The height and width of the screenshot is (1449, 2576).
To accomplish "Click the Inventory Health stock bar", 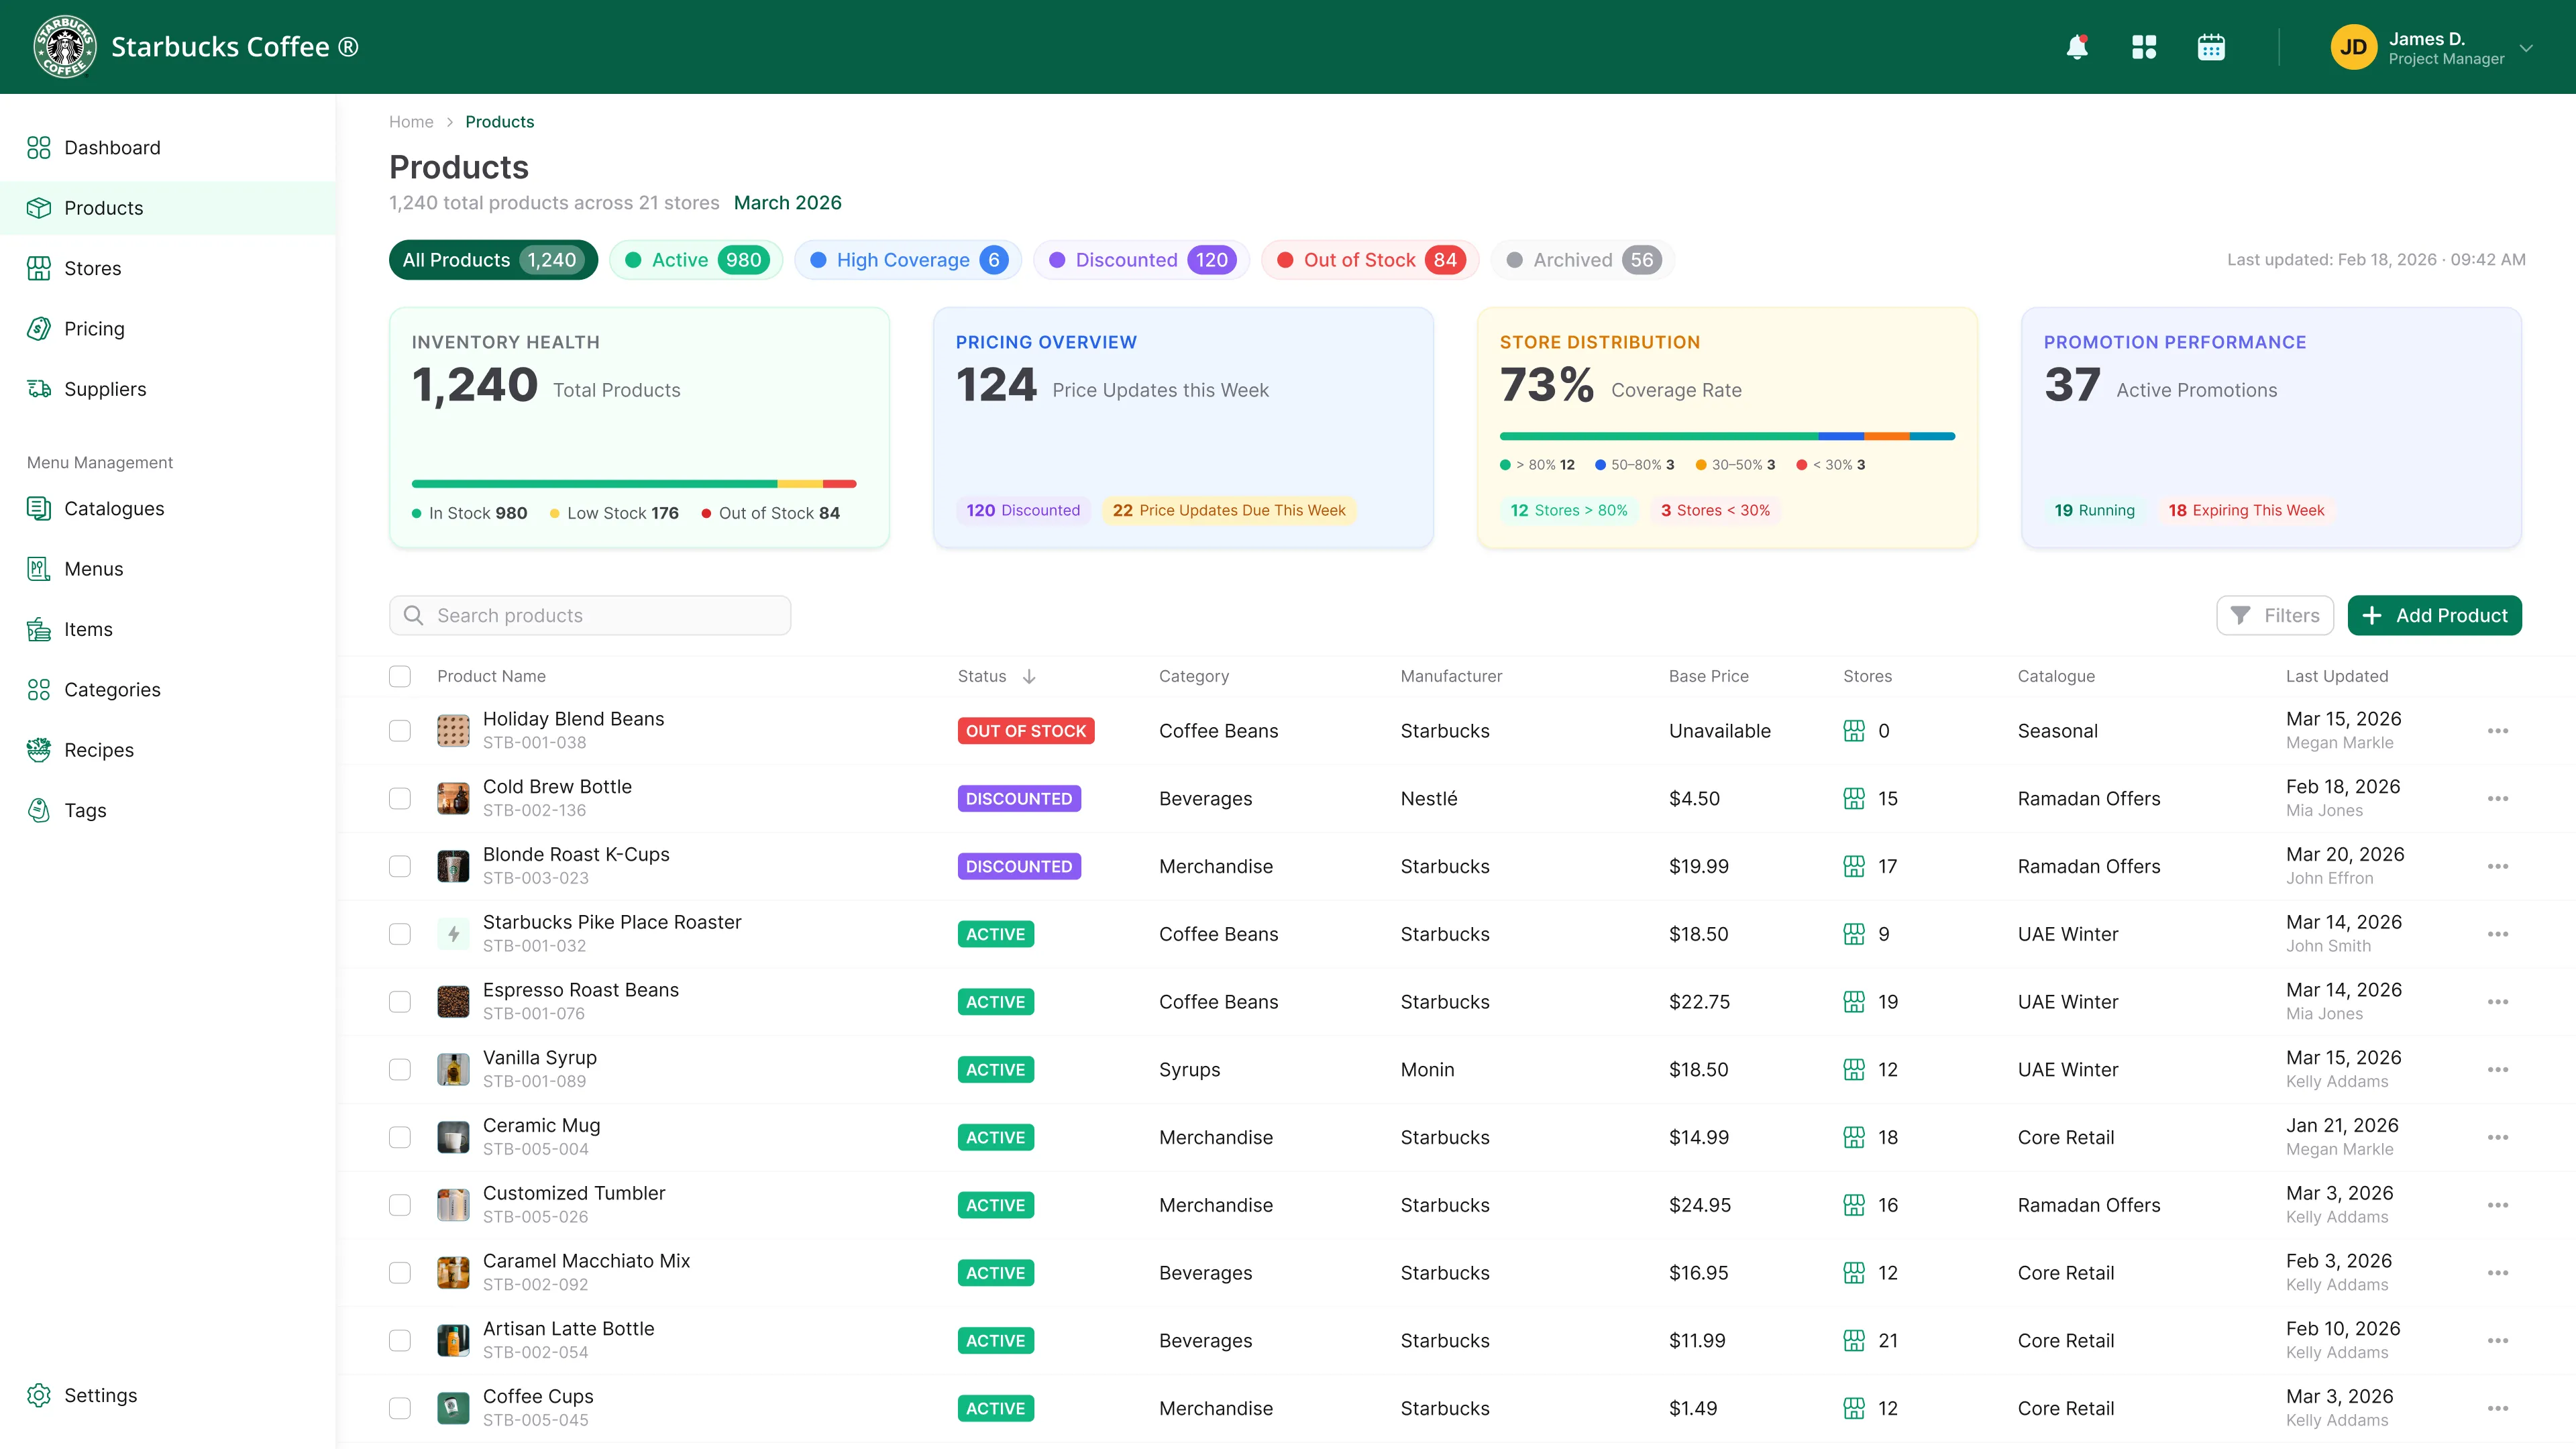I will click(634, 484).
